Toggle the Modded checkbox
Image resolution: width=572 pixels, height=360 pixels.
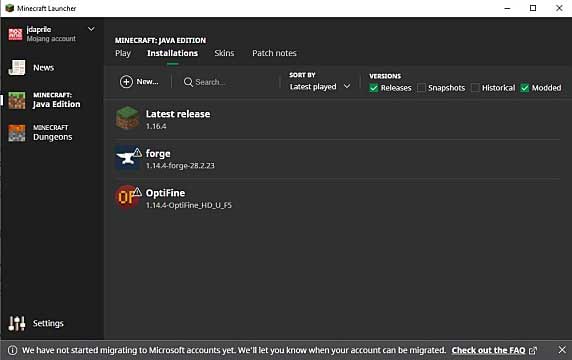(525, 88)
